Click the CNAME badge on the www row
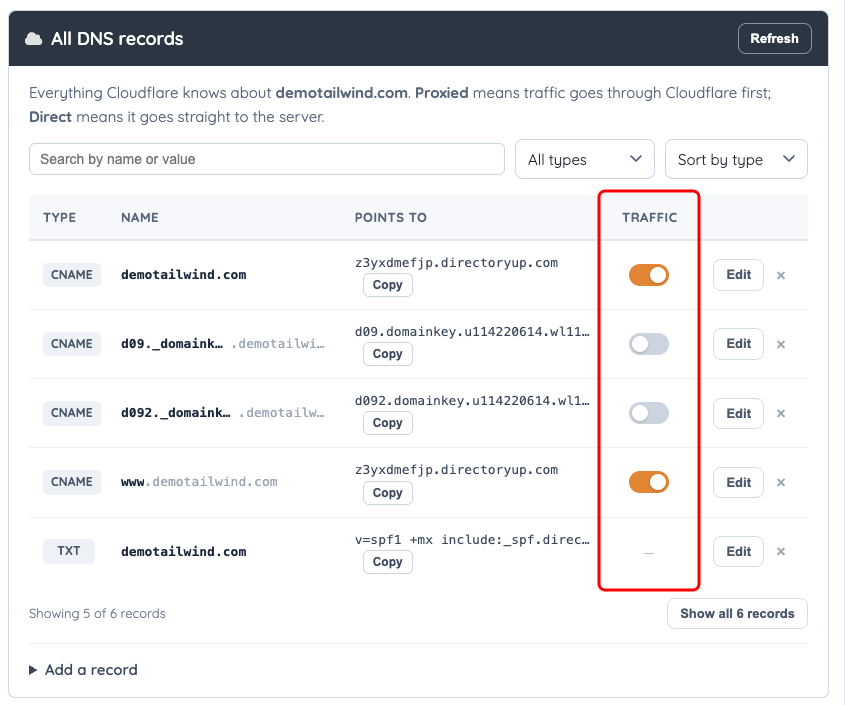Viewport: 845px width, 705px height. pyautogui.click(x=72, y=482)
